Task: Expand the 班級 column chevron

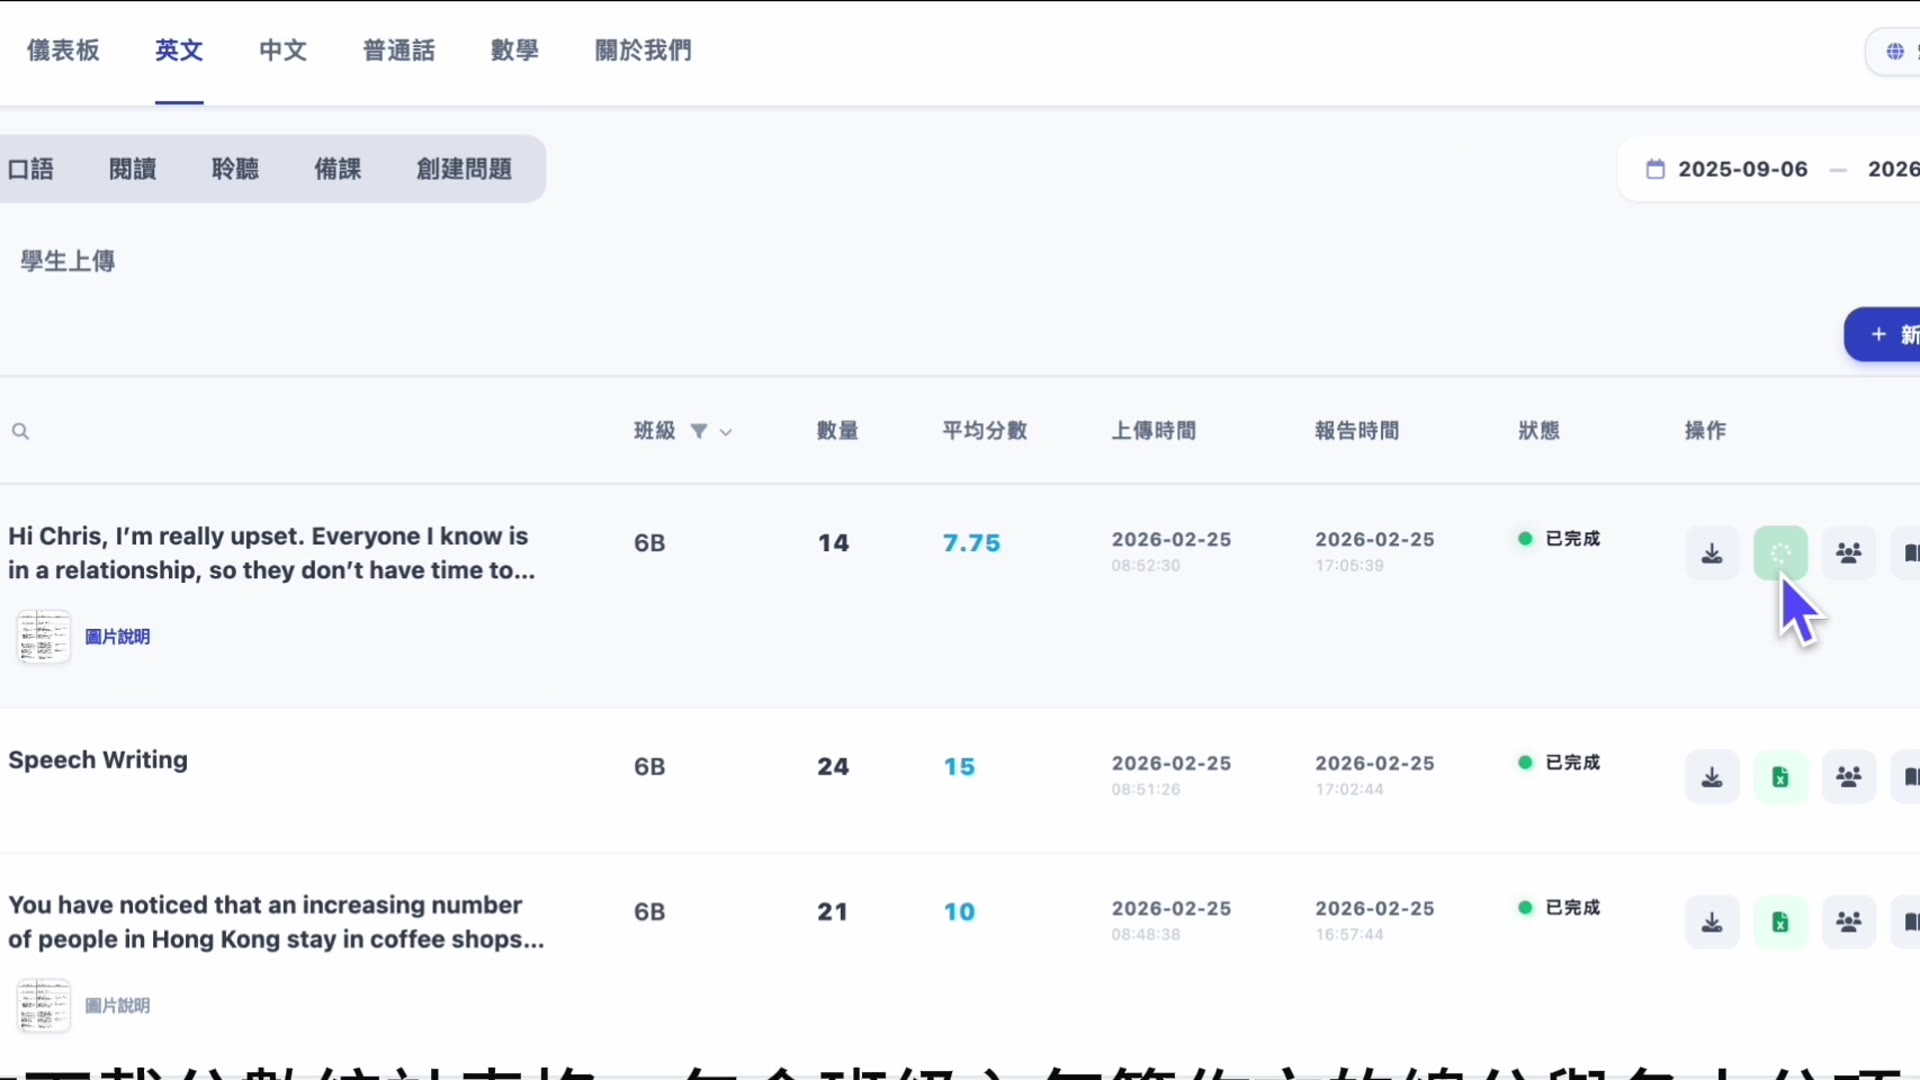Action: [726, 431]
